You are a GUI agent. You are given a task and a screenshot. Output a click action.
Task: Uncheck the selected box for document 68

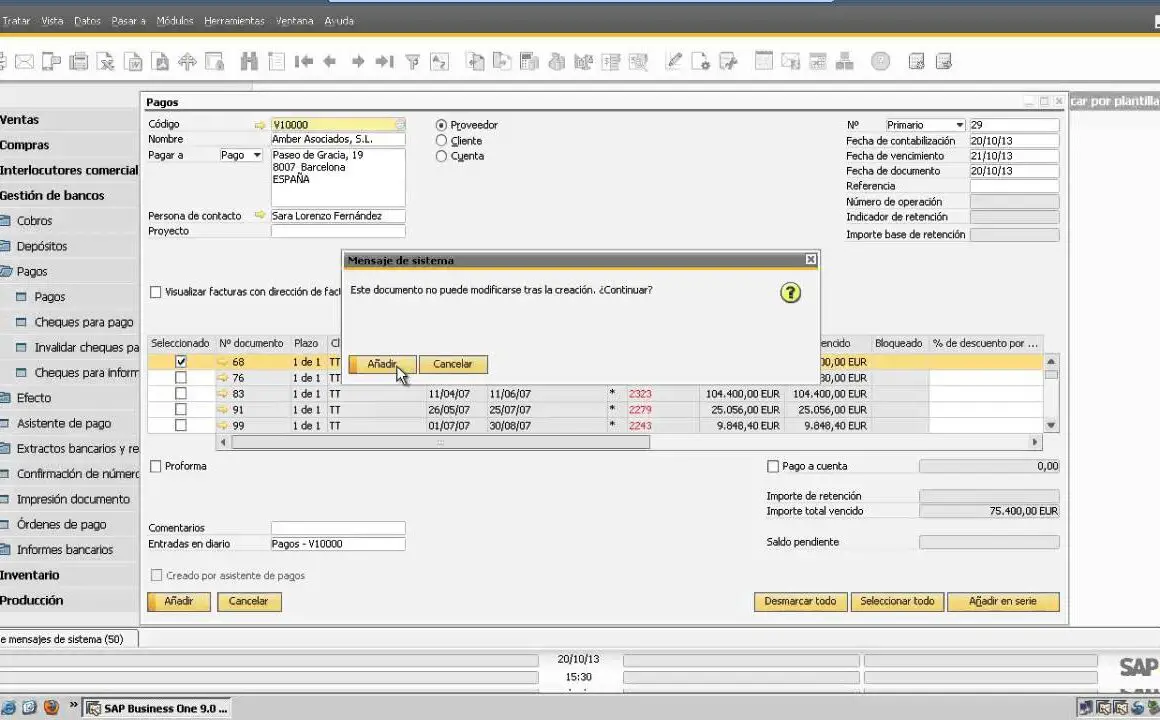pyautogui.click(x=181, y=362)
